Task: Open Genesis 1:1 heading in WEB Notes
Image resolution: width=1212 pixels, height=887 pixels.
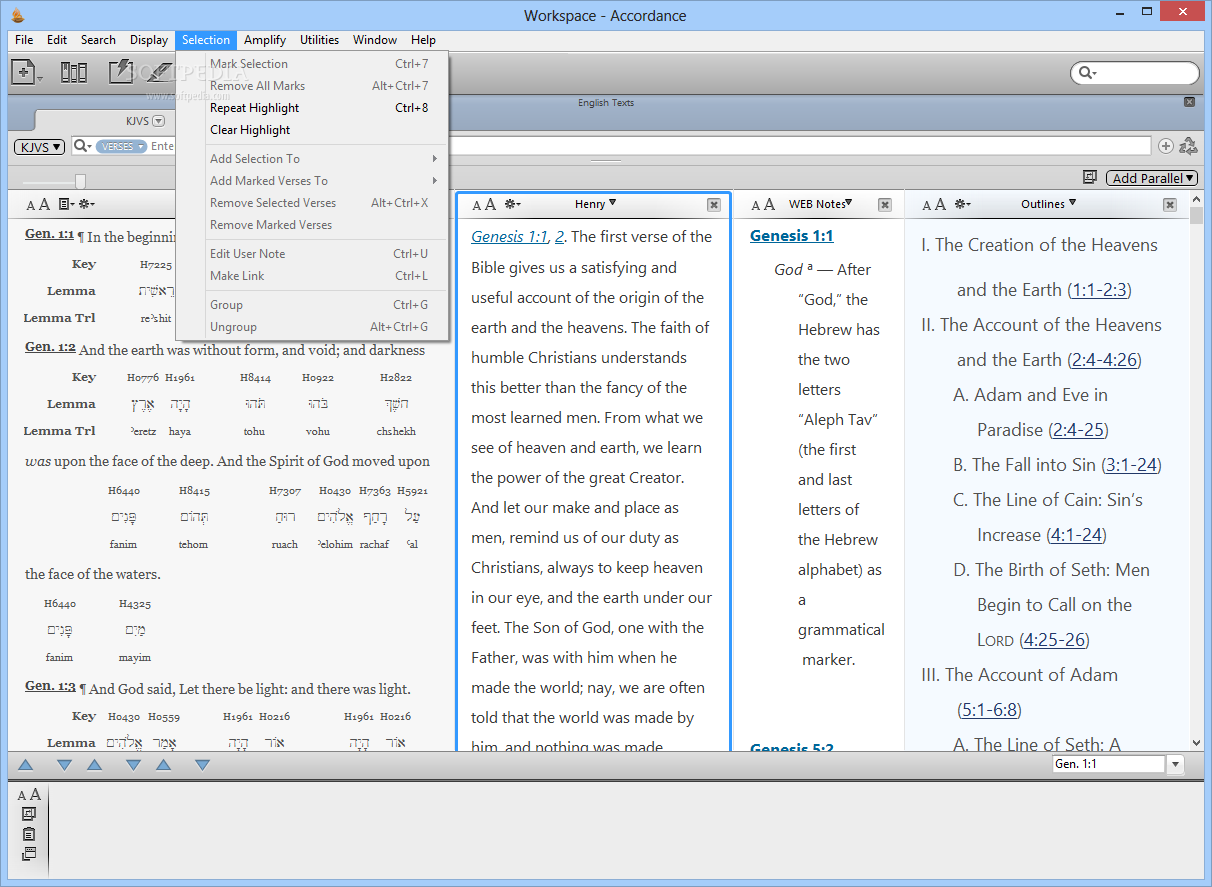Action: 791,236
